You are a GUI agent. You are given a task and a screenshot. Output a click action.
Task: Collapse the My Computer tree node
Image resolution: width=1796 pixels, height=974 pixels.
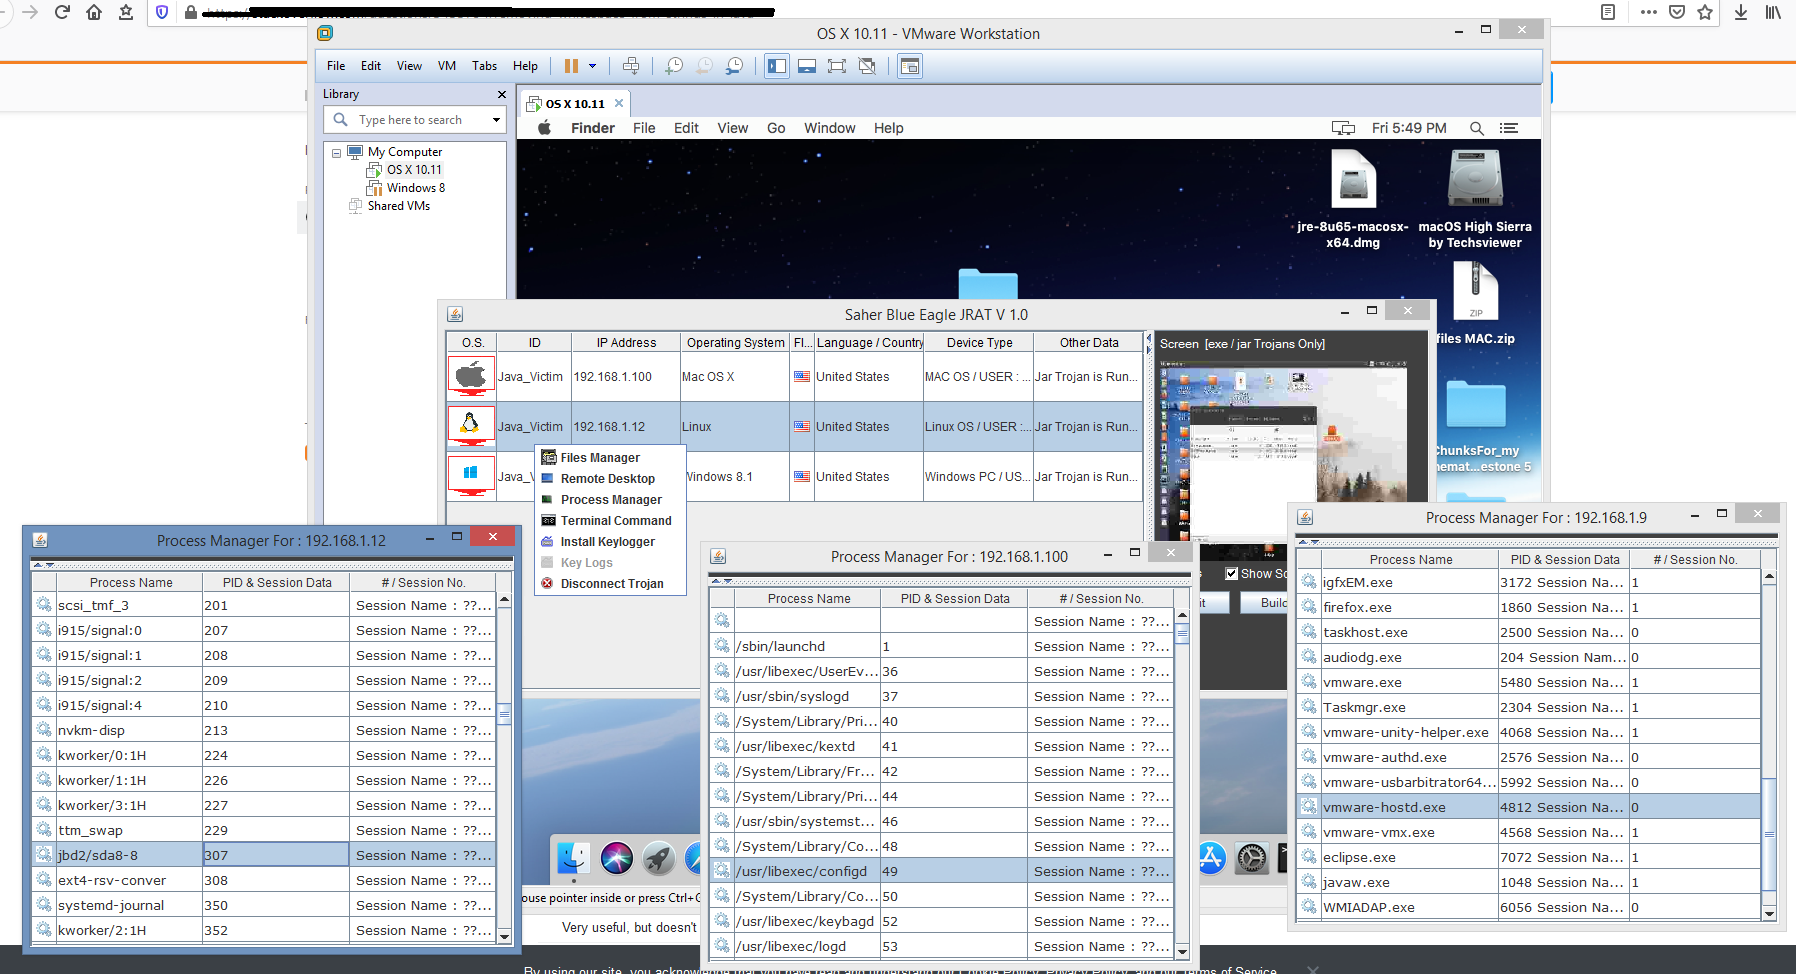[x=336, y=153]
